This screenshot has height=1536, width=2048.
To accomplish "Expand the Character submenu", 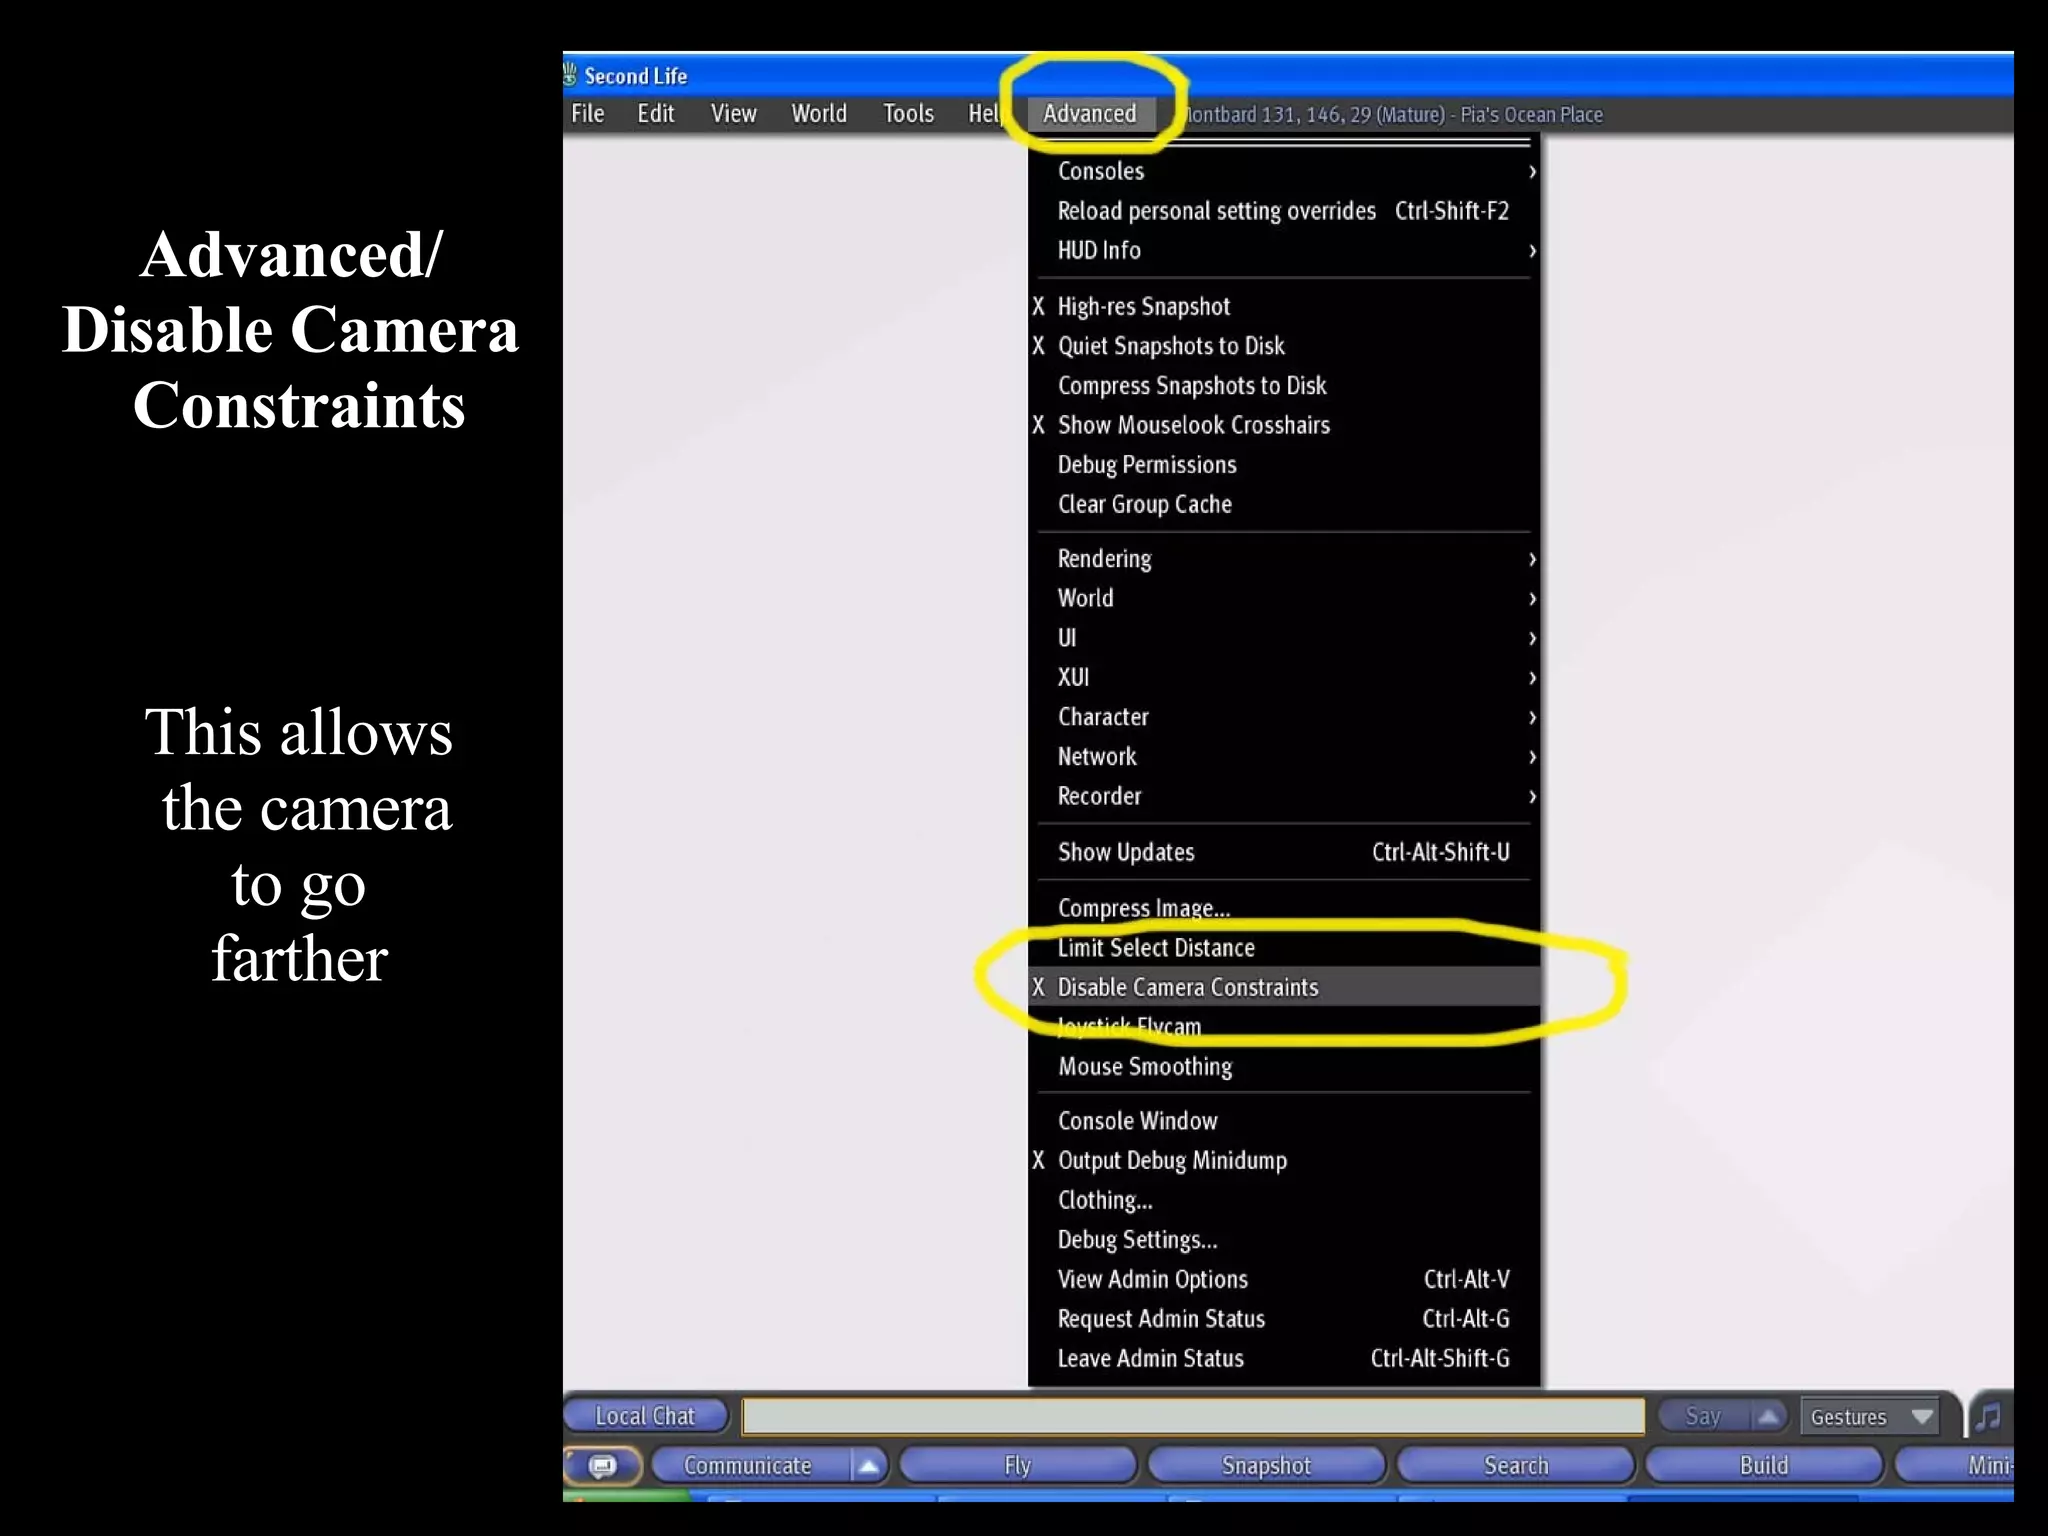I will pos(1284,717).
